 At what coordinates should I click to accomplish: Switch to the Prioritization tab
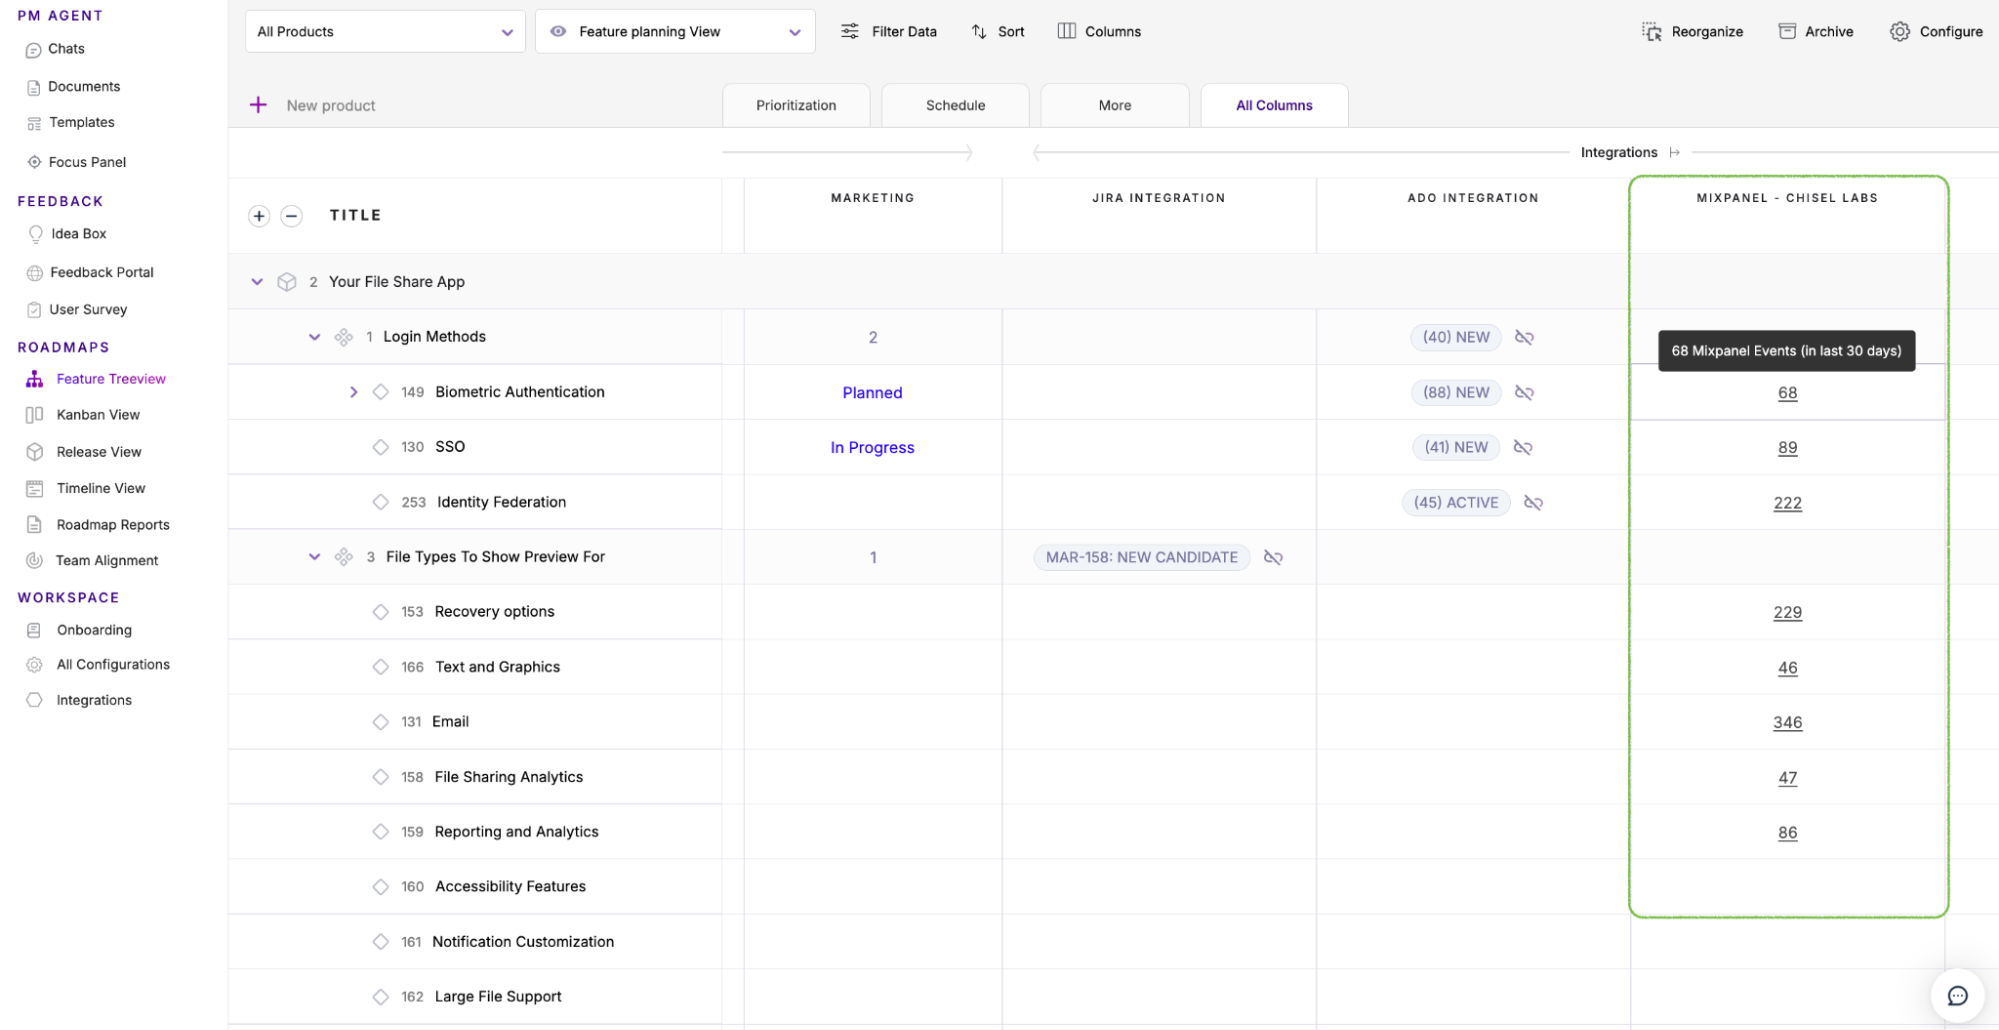(x=796, y=106)
